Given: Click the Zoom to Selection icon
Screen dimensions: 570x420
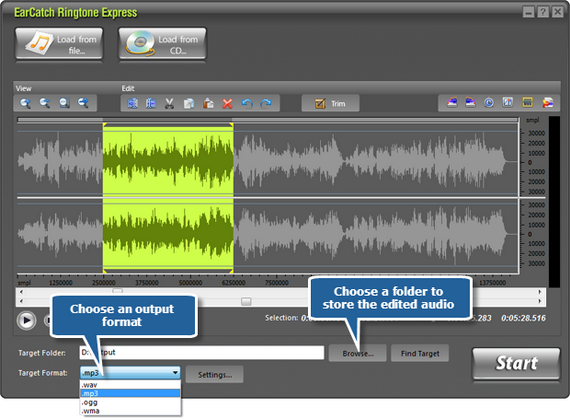Looking at the screenshot, I should [x=64, y=103].
